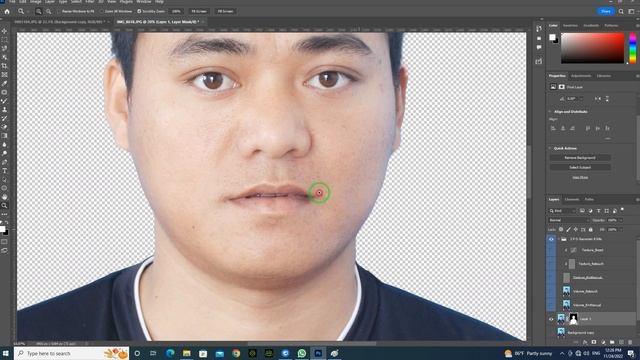This screenshot has width=640, height=360.
Task: Toggle the layer filter on/off switch
Action: [x=622, y=210]
